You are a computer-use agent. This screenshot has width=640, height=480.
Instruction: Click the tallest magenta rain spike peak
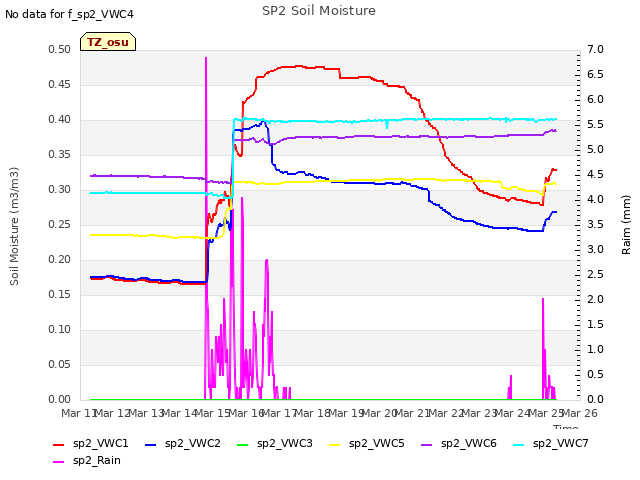pos(206,58)
